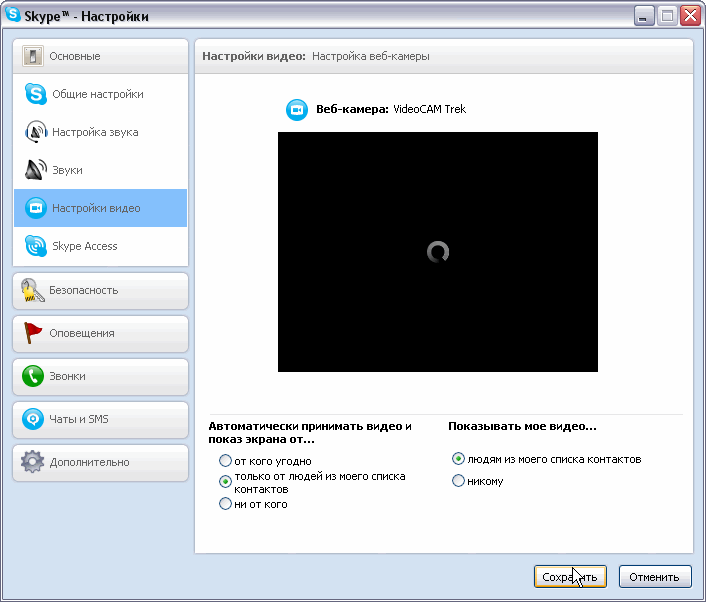Select 'только от людей из моего списка' option
706x602 pixels.
[225, 482]
